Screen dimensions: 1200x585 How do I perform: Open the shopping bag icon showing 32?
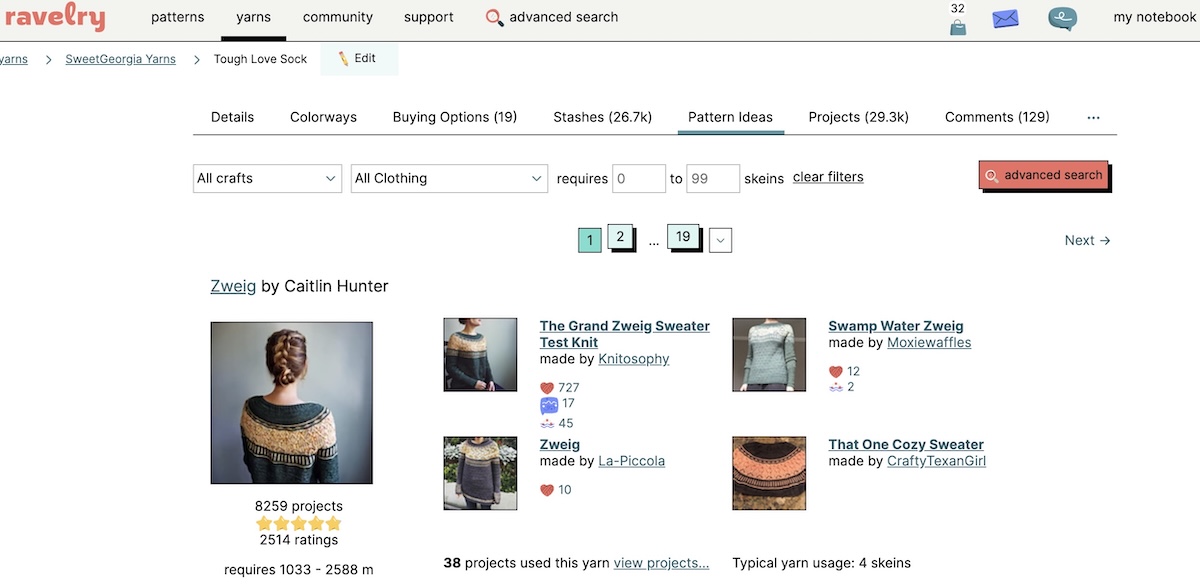pyautogui.click(x=958, y=27)
